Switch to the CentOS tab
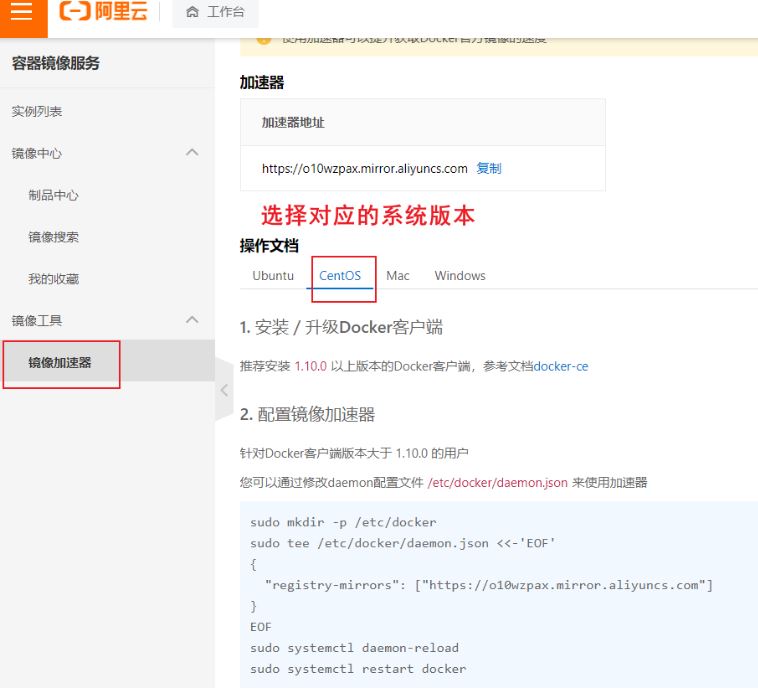This screenshot has width=758, height=690. coord(340,276)
